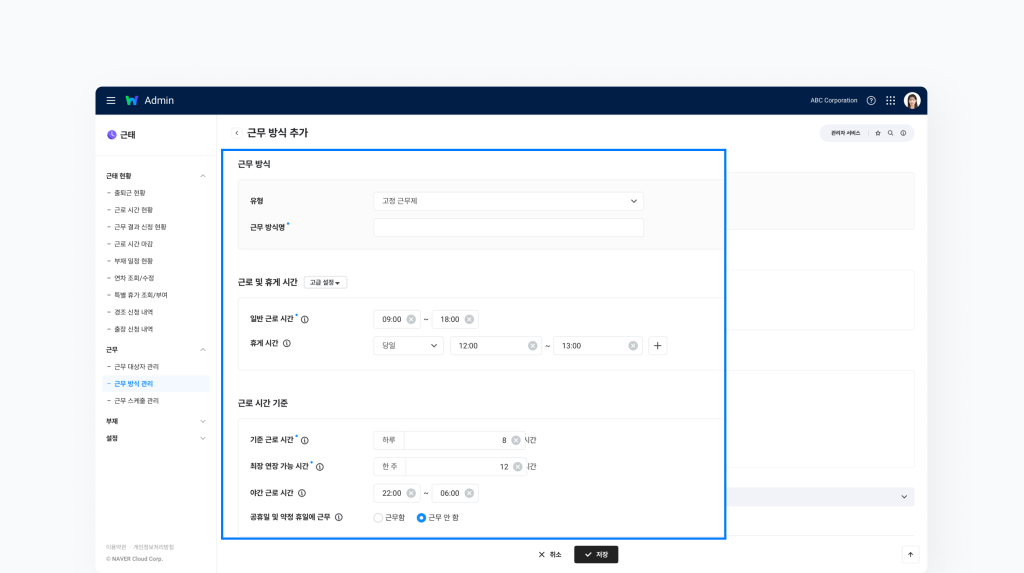Screen dimensions: 1024x573
Task: Clear the 09:00 start time value
Action: [x=411, y=320]
